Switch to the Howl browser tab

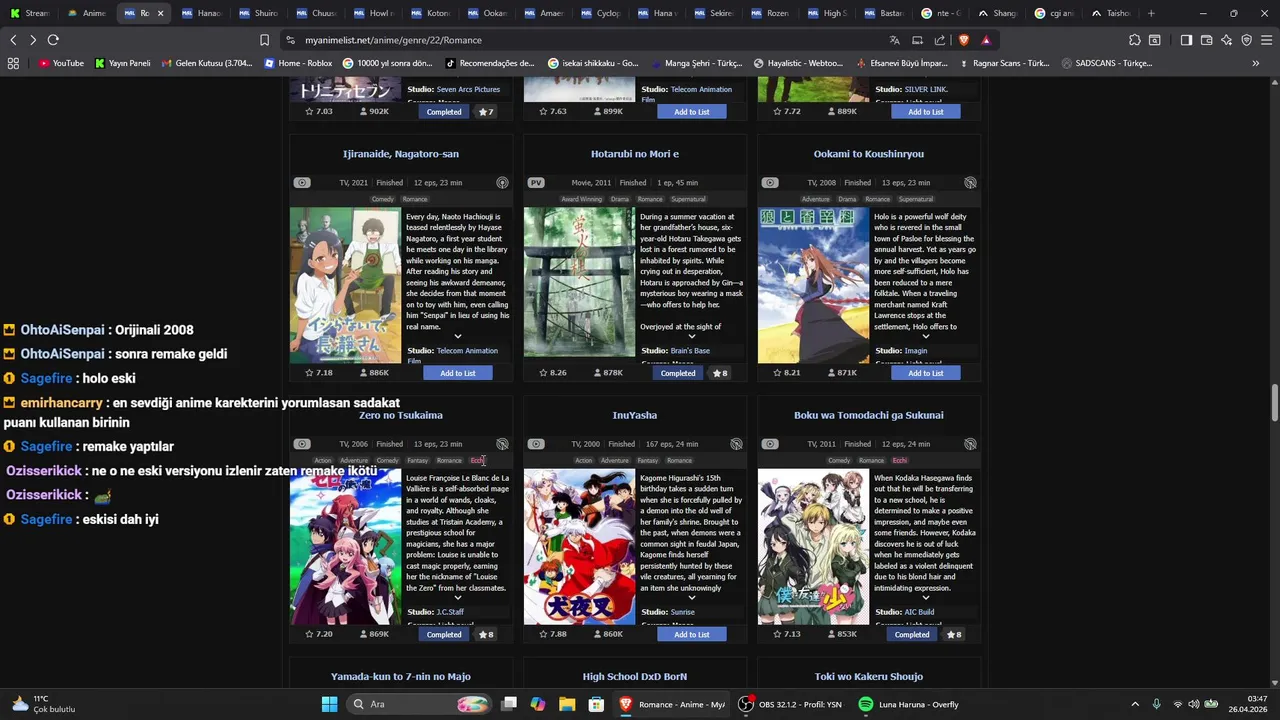[375, 13]
